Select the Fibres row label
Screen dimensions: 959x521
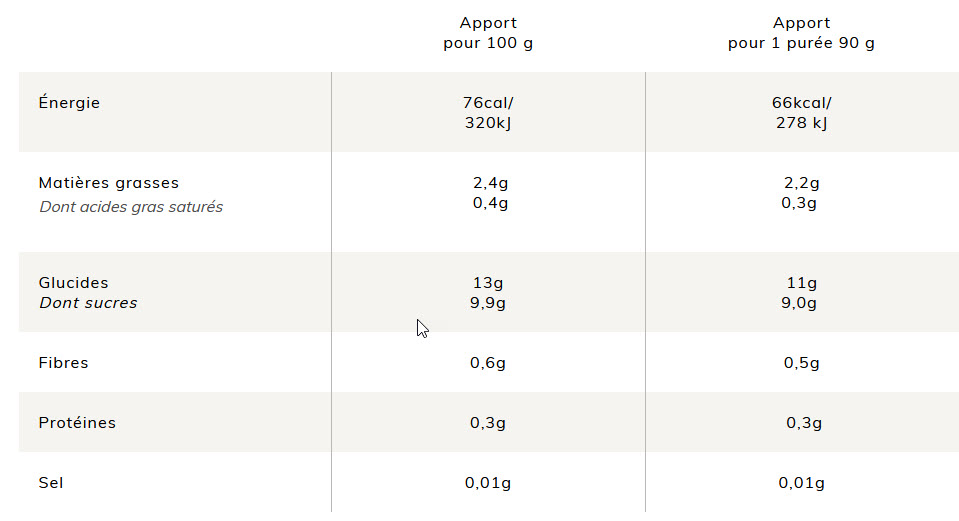coord(64,363)
